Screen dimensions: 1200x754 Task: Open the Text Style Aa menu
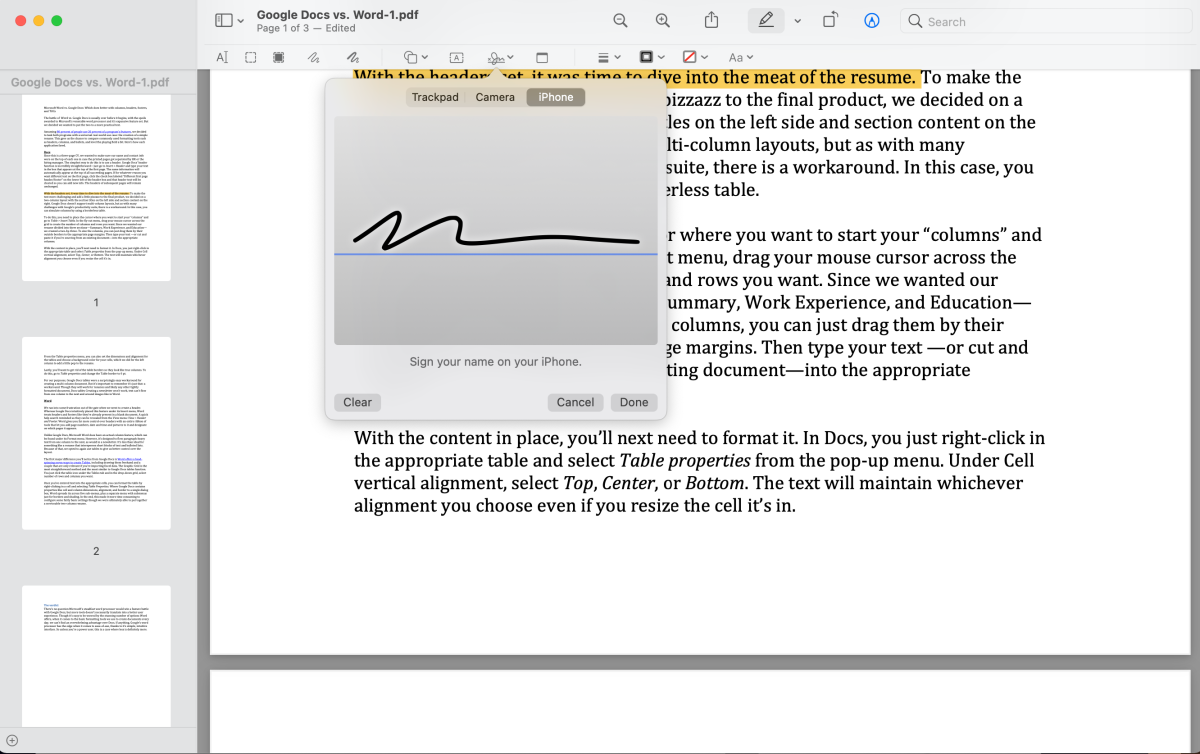click(741, 57)
